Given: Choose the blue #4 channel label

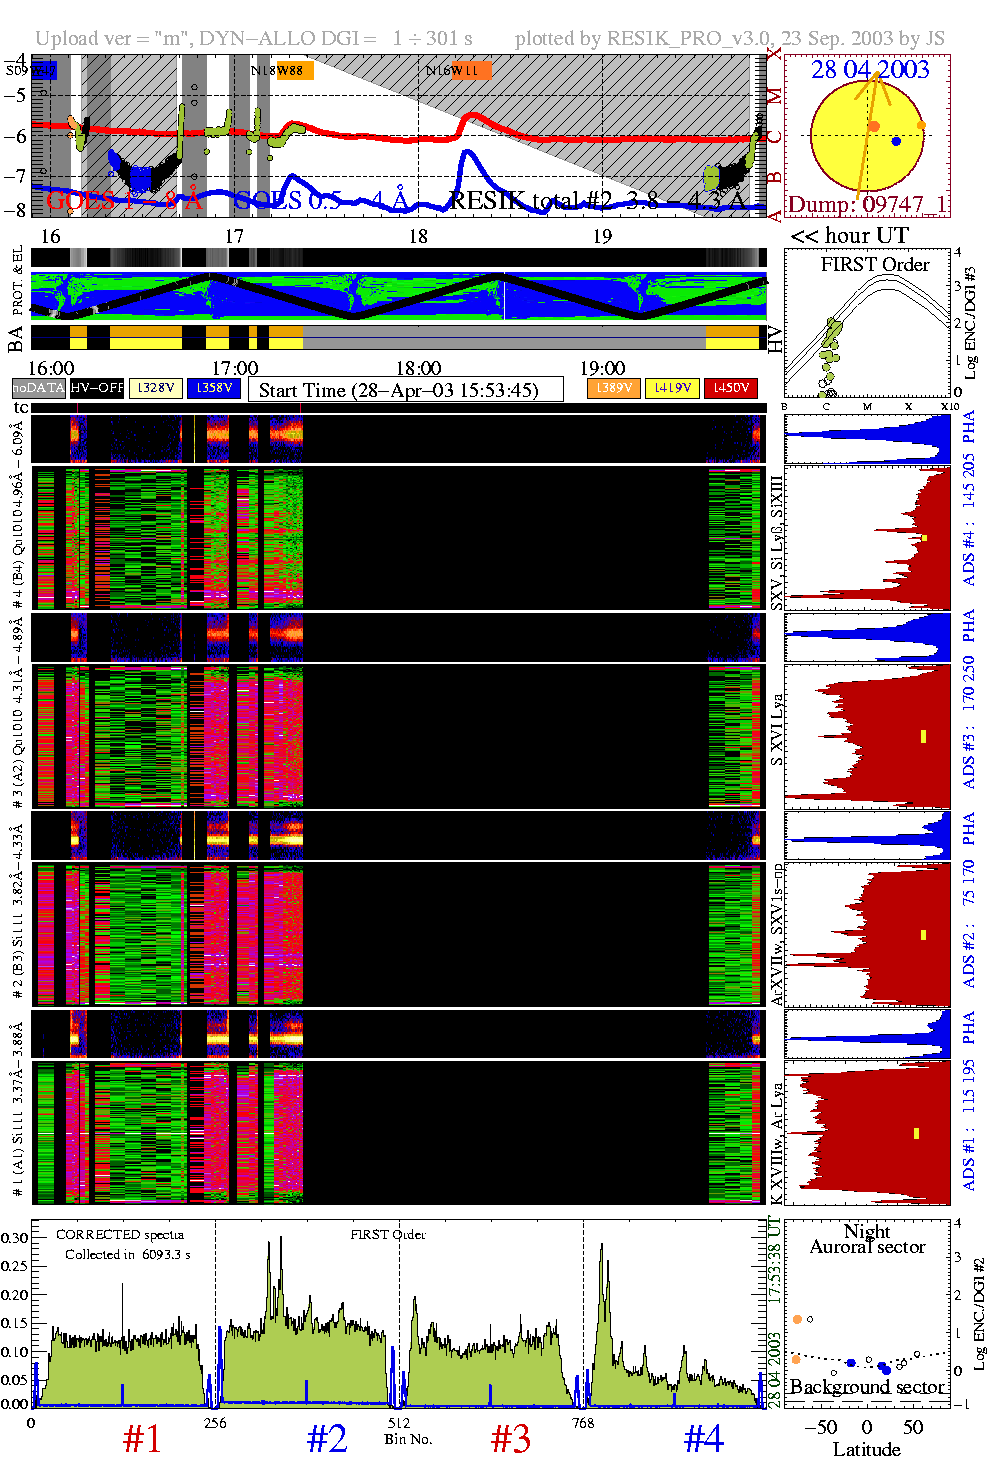Looking at the screenshot, I should (x=704, y=1440).
